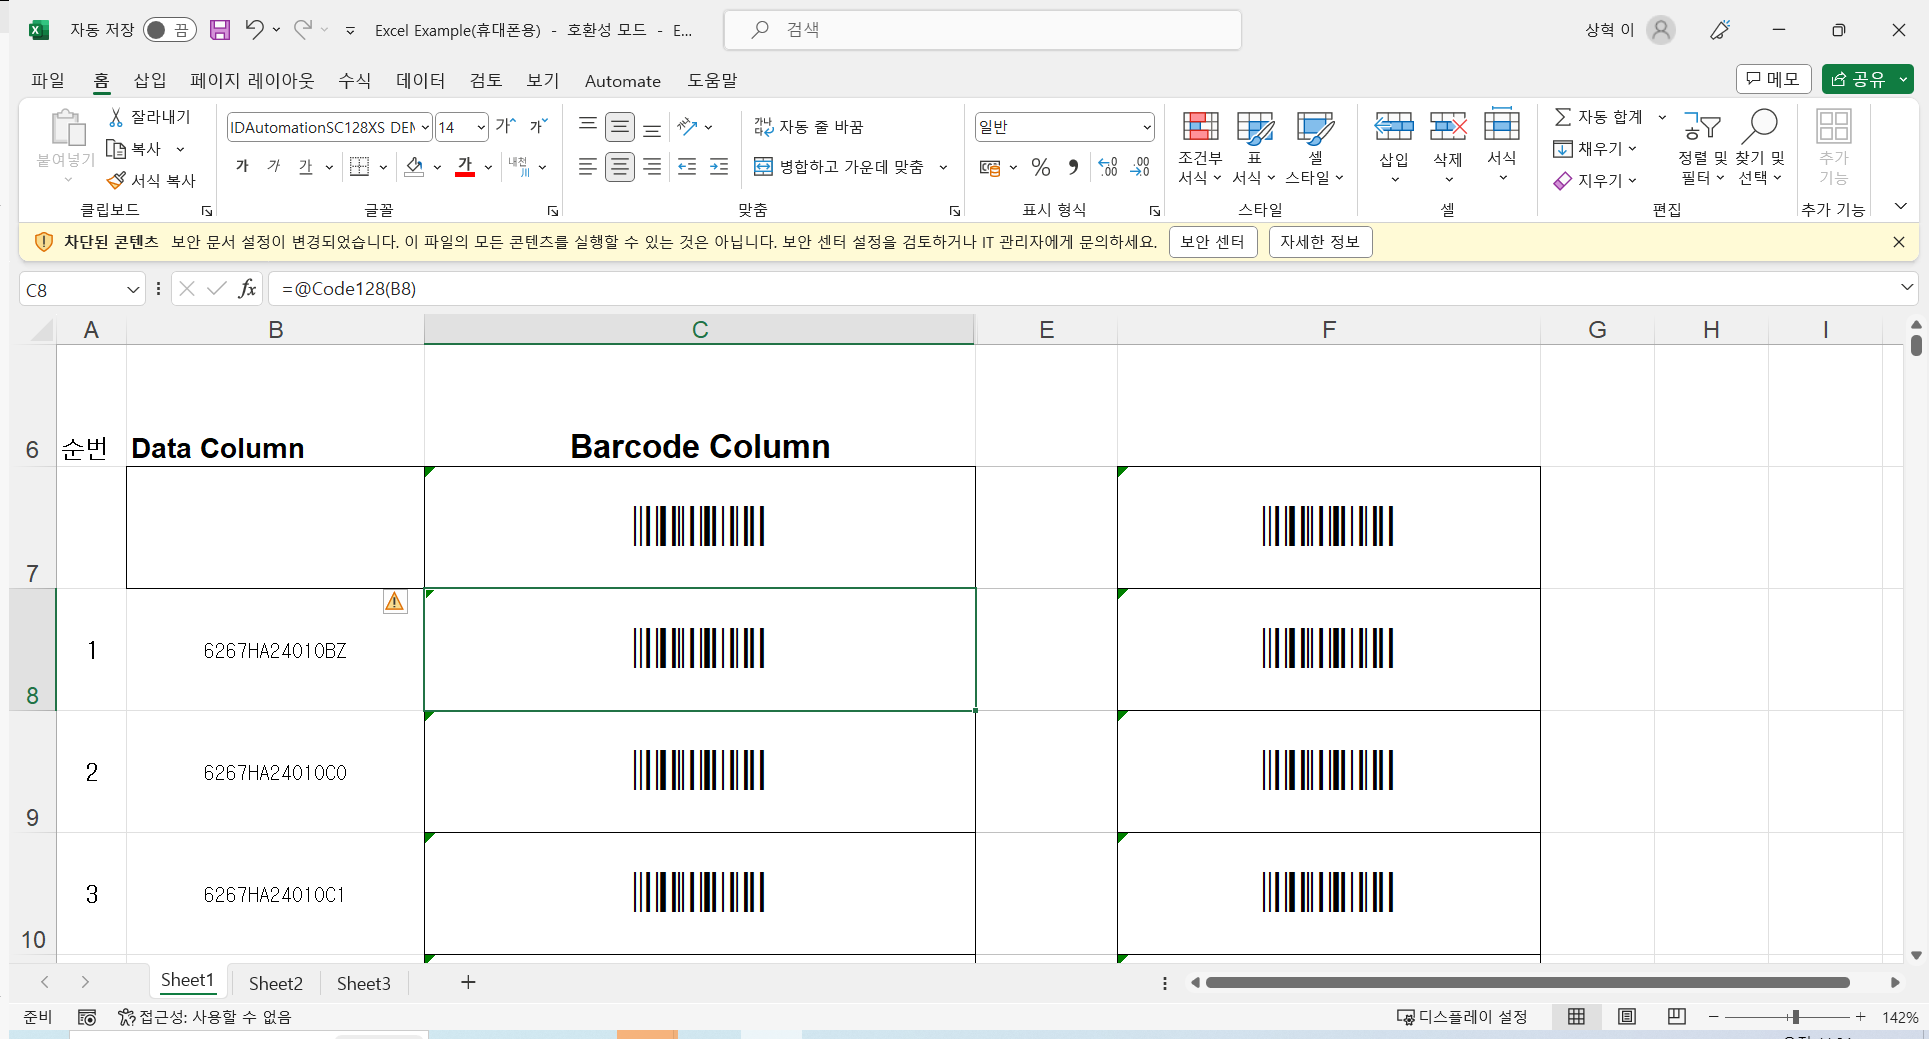Toggle bold 가 formatting
The width and height of the screenshot is (1929, 1039).
click(242, 167)
